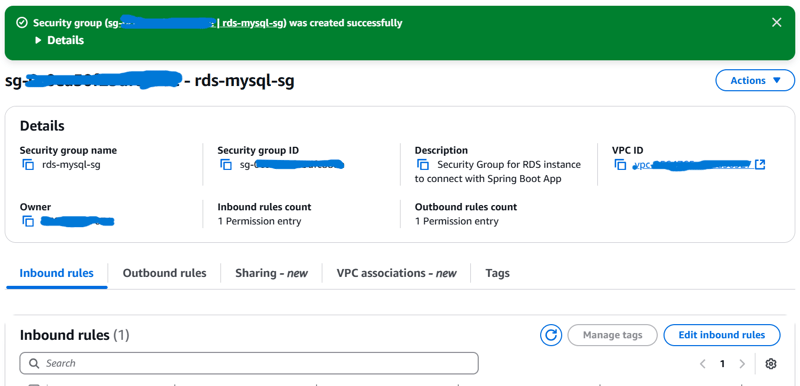Copy the Security group ID value

tap(226, 165)
